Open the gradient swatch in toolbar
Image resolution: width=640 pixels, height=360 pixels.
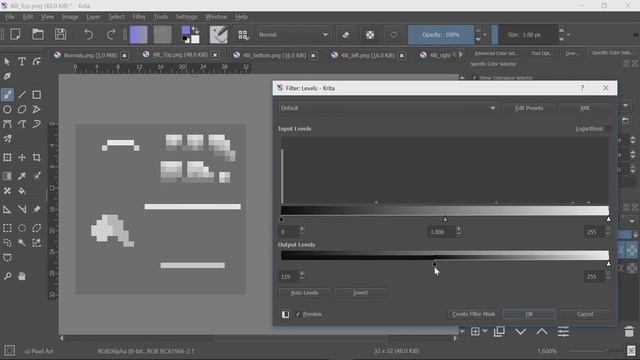click(x=138, y=35)
